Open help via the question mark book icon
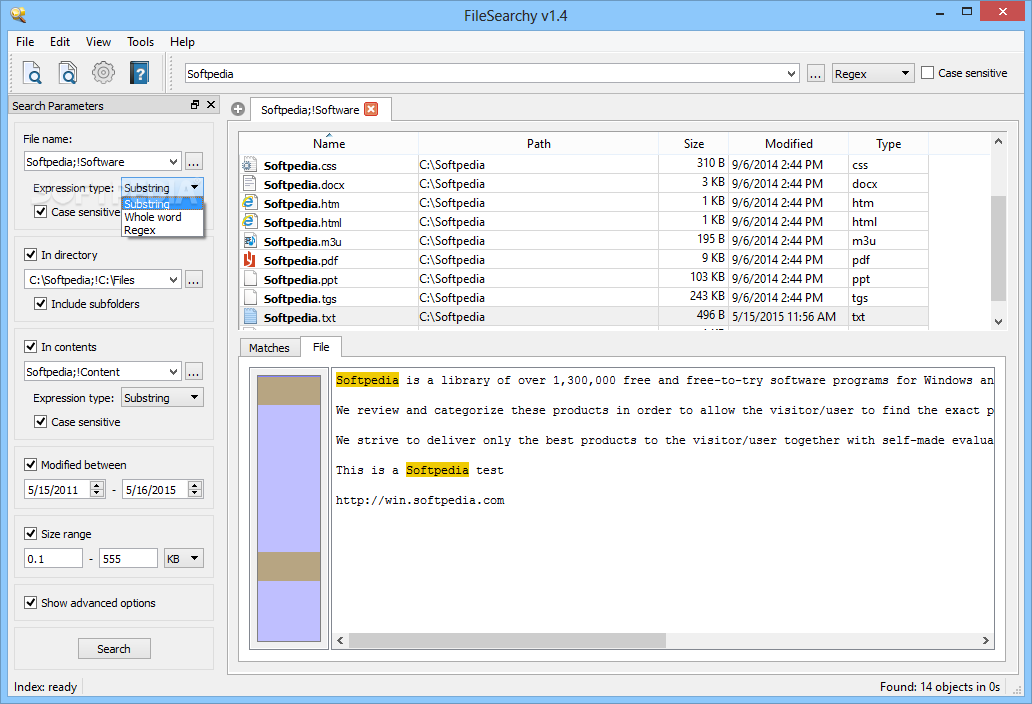 139,72
